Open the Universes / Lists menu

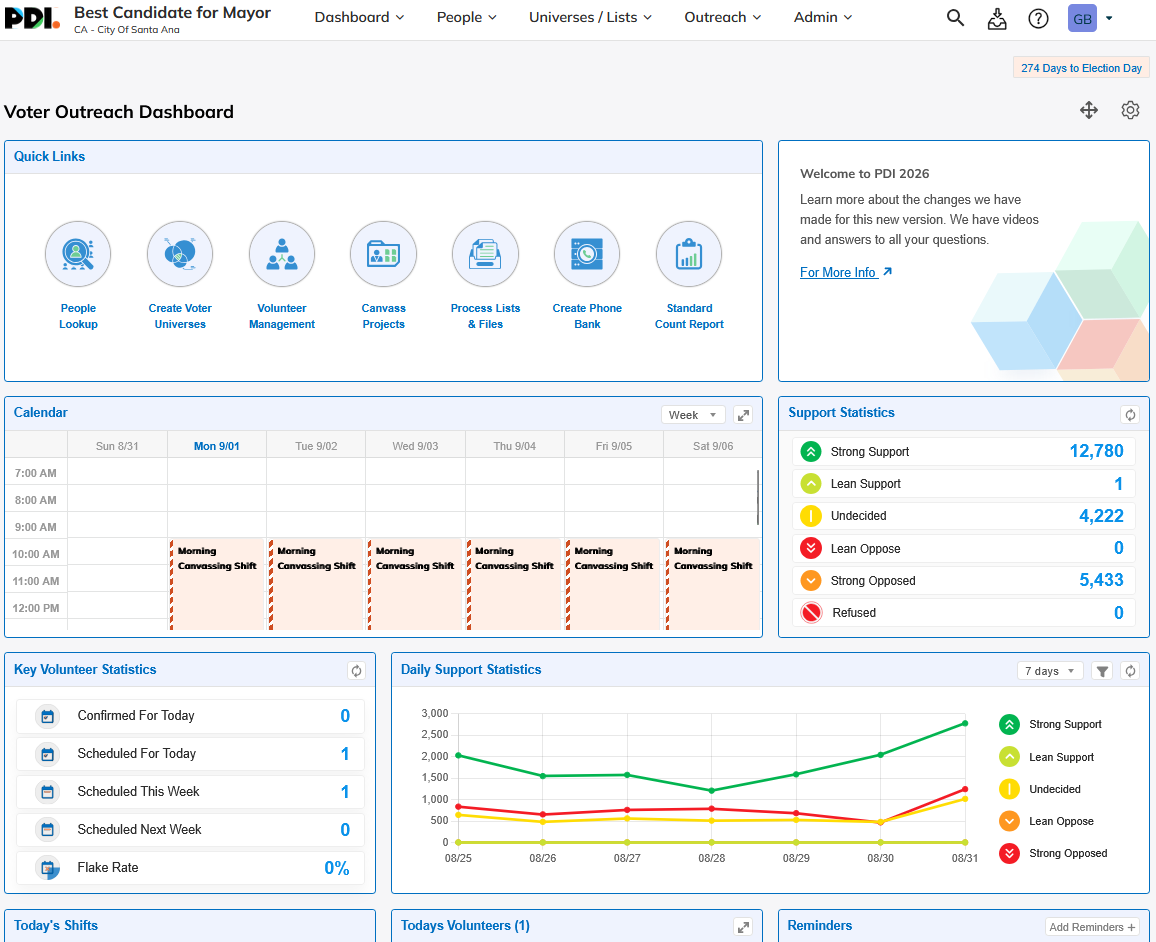591,17
